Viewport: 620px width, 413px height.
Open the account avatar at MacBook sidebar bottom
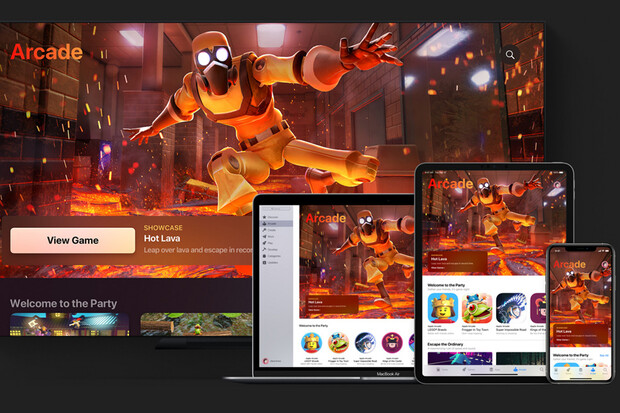(x=266, y=361)
